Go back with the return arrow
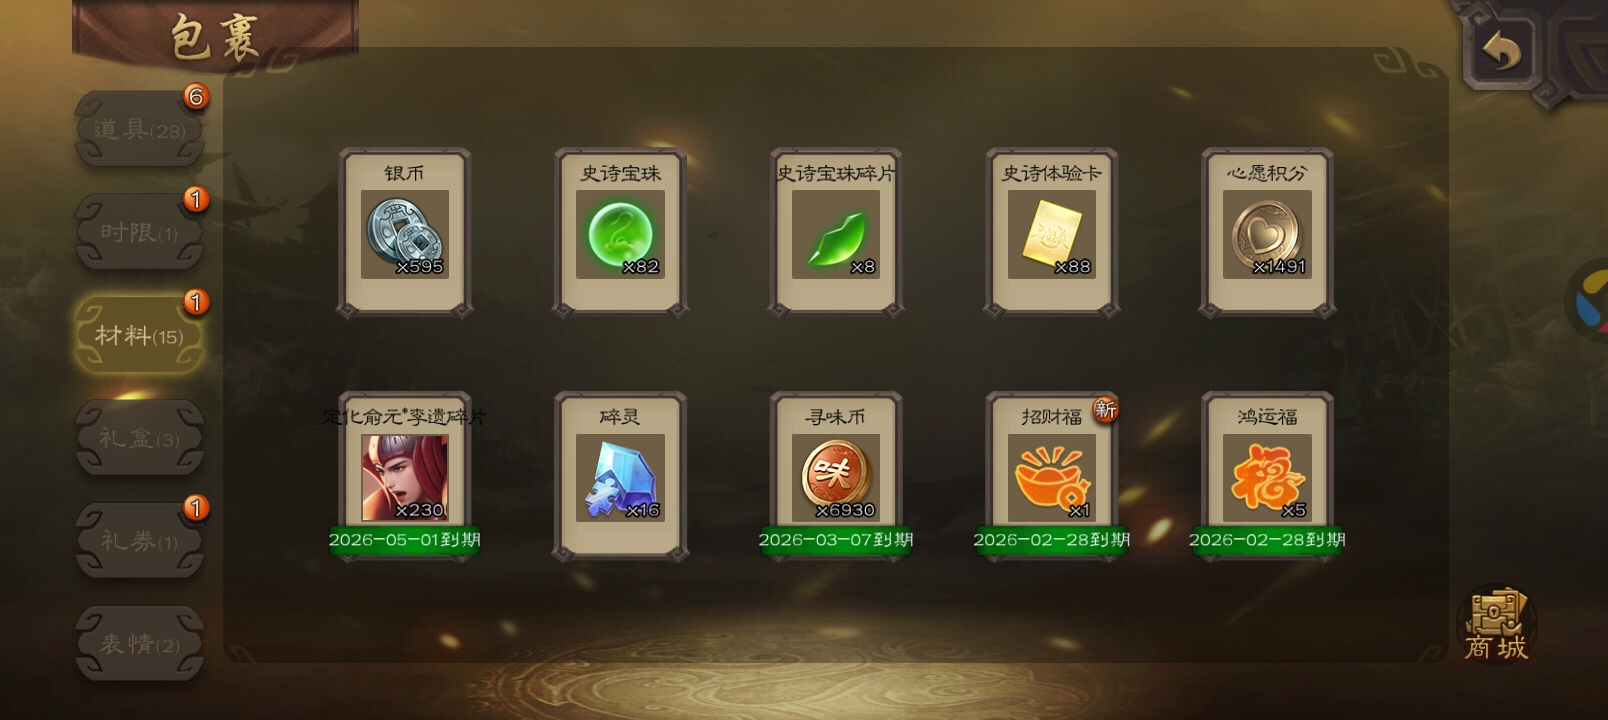 point(1500,50)
